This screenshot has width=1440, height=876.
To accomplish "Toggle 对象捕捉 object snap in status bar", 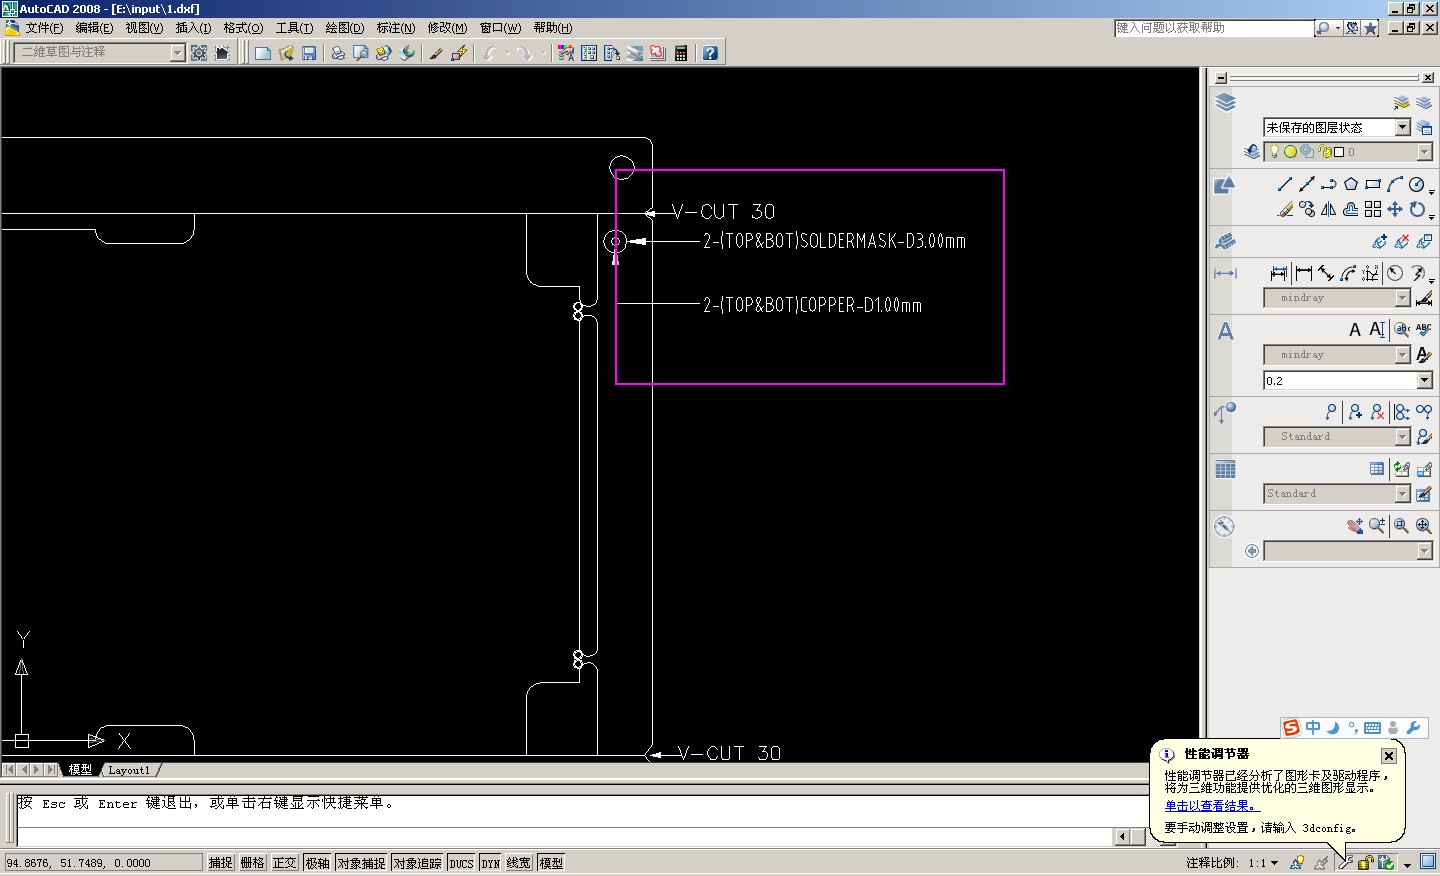I will point(361,862).
